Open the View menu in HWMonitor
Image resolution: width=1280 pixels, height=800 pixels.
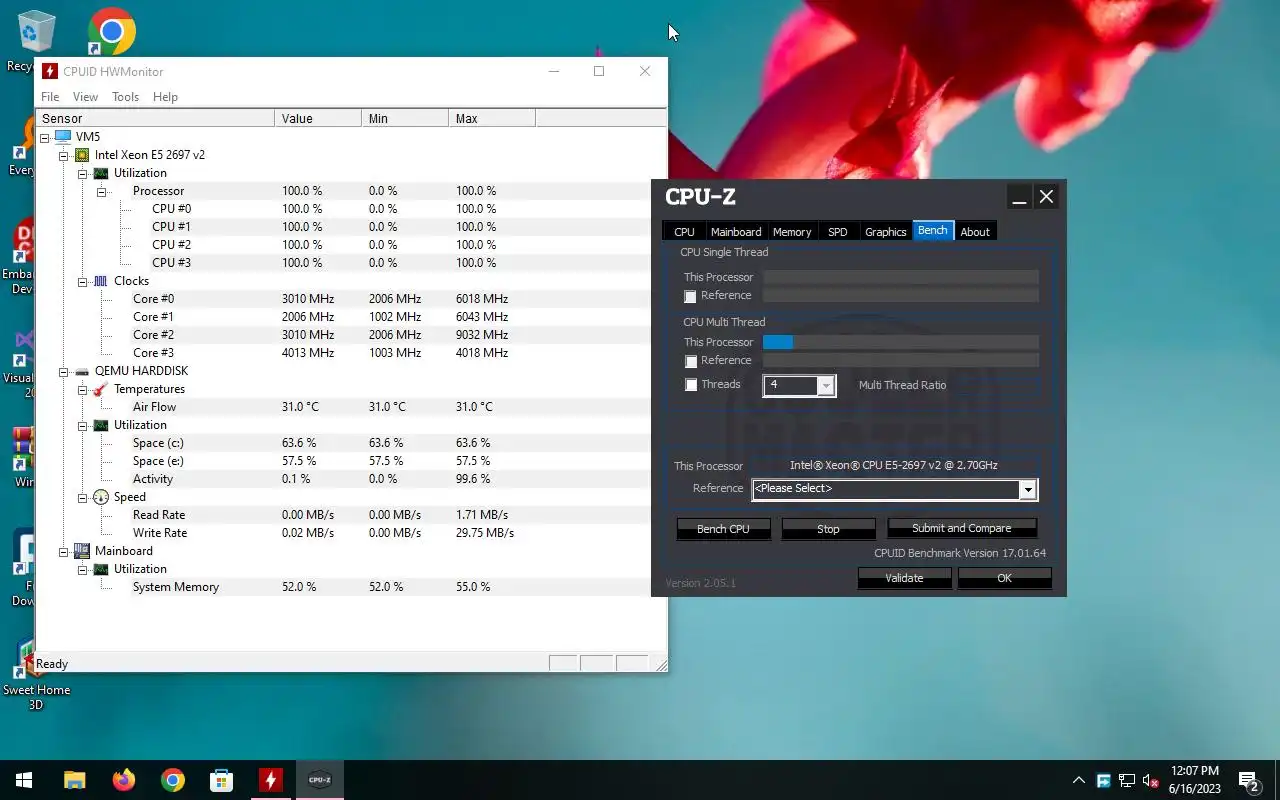(x=85, y=97)
